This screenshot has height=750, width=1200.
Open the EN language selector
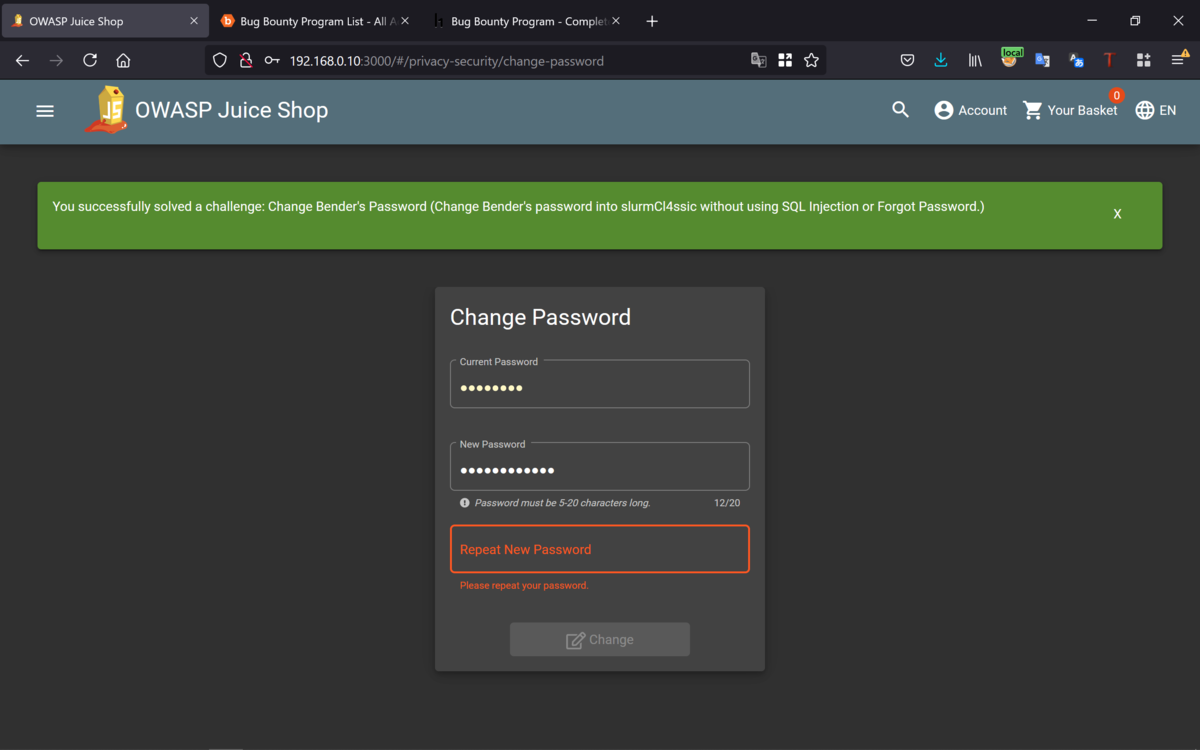(1156, 110)
